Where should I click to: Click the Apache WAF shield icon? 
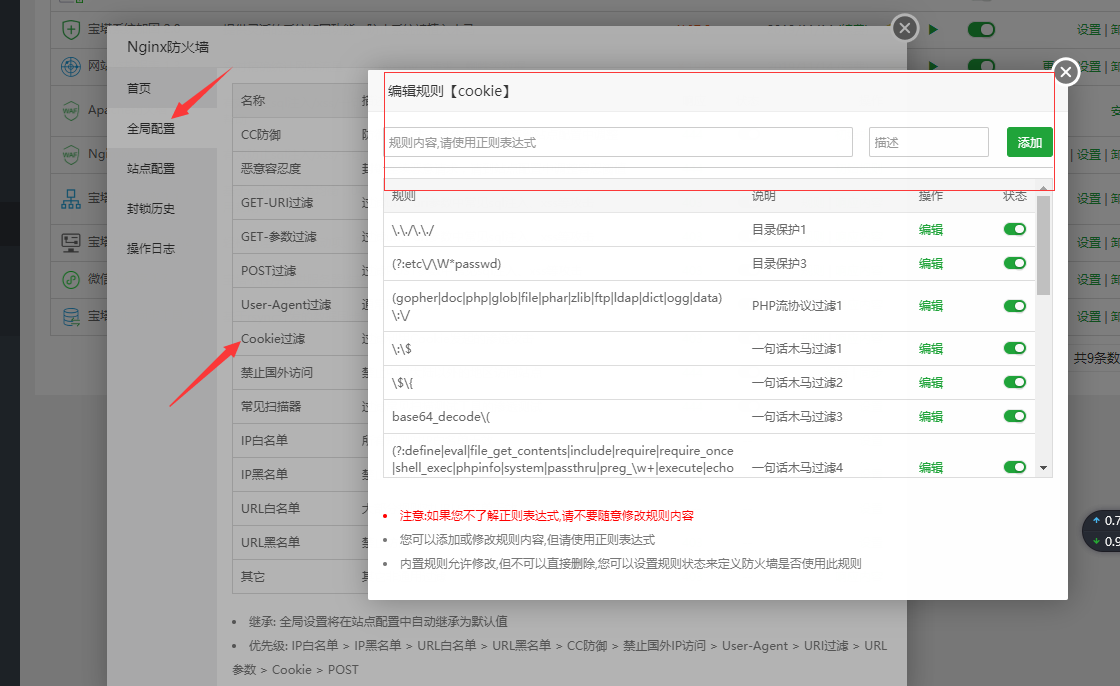71,111
